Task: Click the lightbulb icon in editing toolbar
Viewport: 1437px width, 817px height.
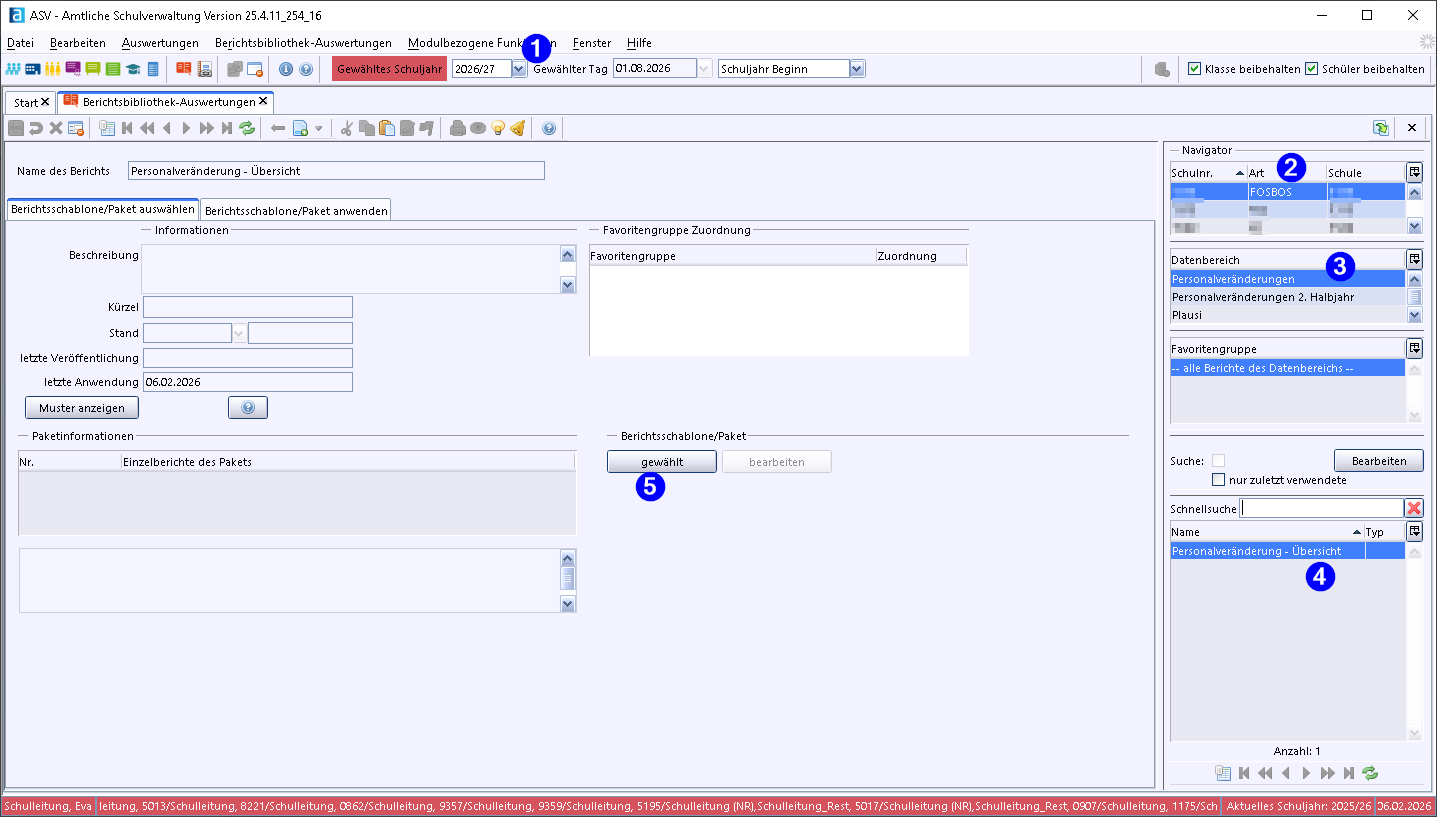Action: click(x=497, y=128)
